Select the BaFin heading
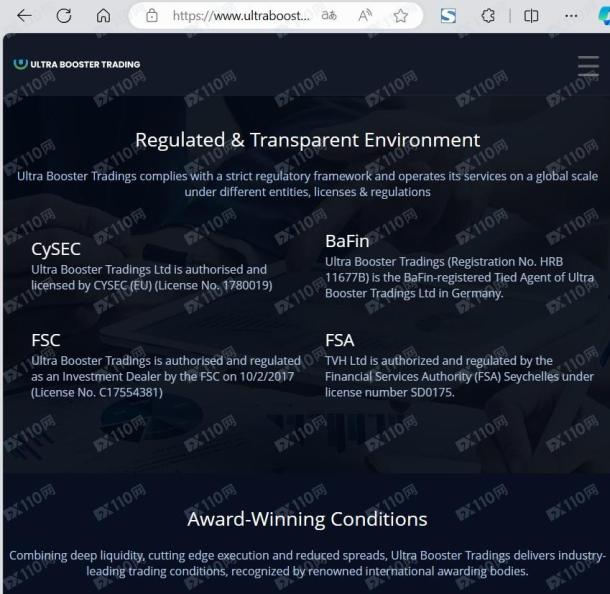The width and height of the screenshot is (610, 594). [x=347, y=241]
